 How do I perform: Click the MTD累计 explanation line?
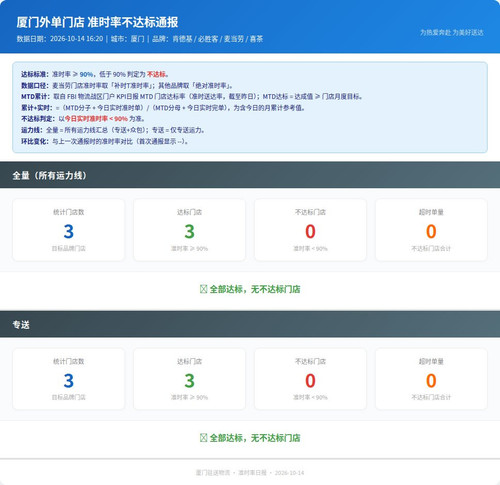pos(192,96)
